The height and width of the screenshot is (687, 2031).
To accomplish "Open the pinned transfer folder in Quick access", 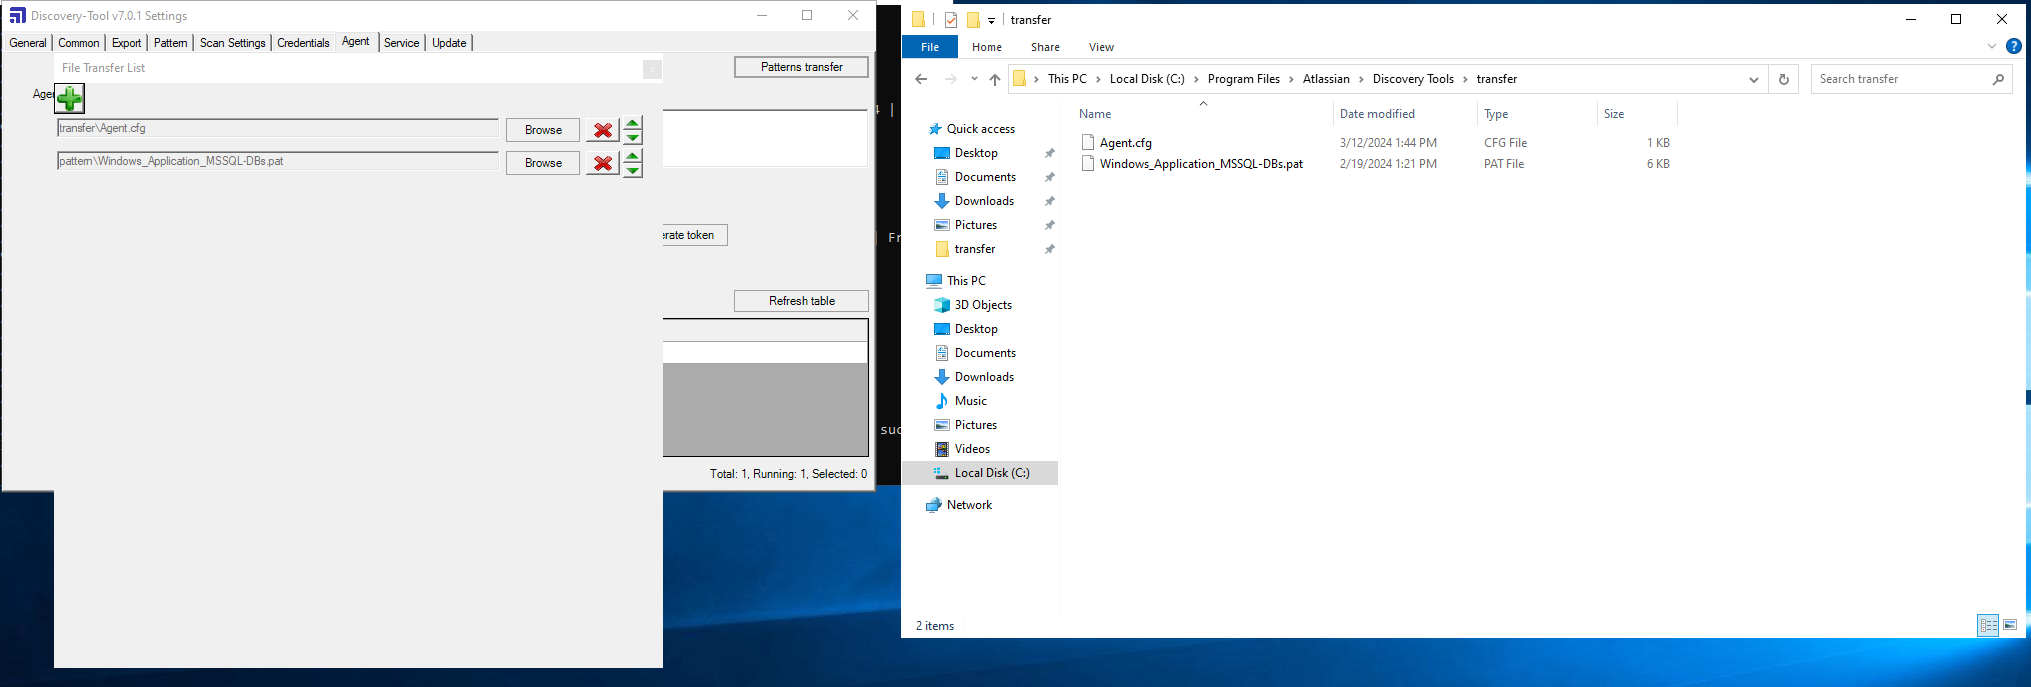I will 975,249.
